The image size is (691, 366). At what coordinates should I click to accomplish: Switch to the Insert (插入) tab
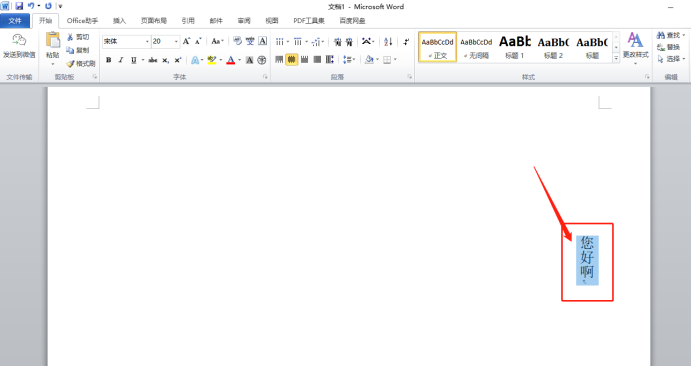tap(119, 21)
